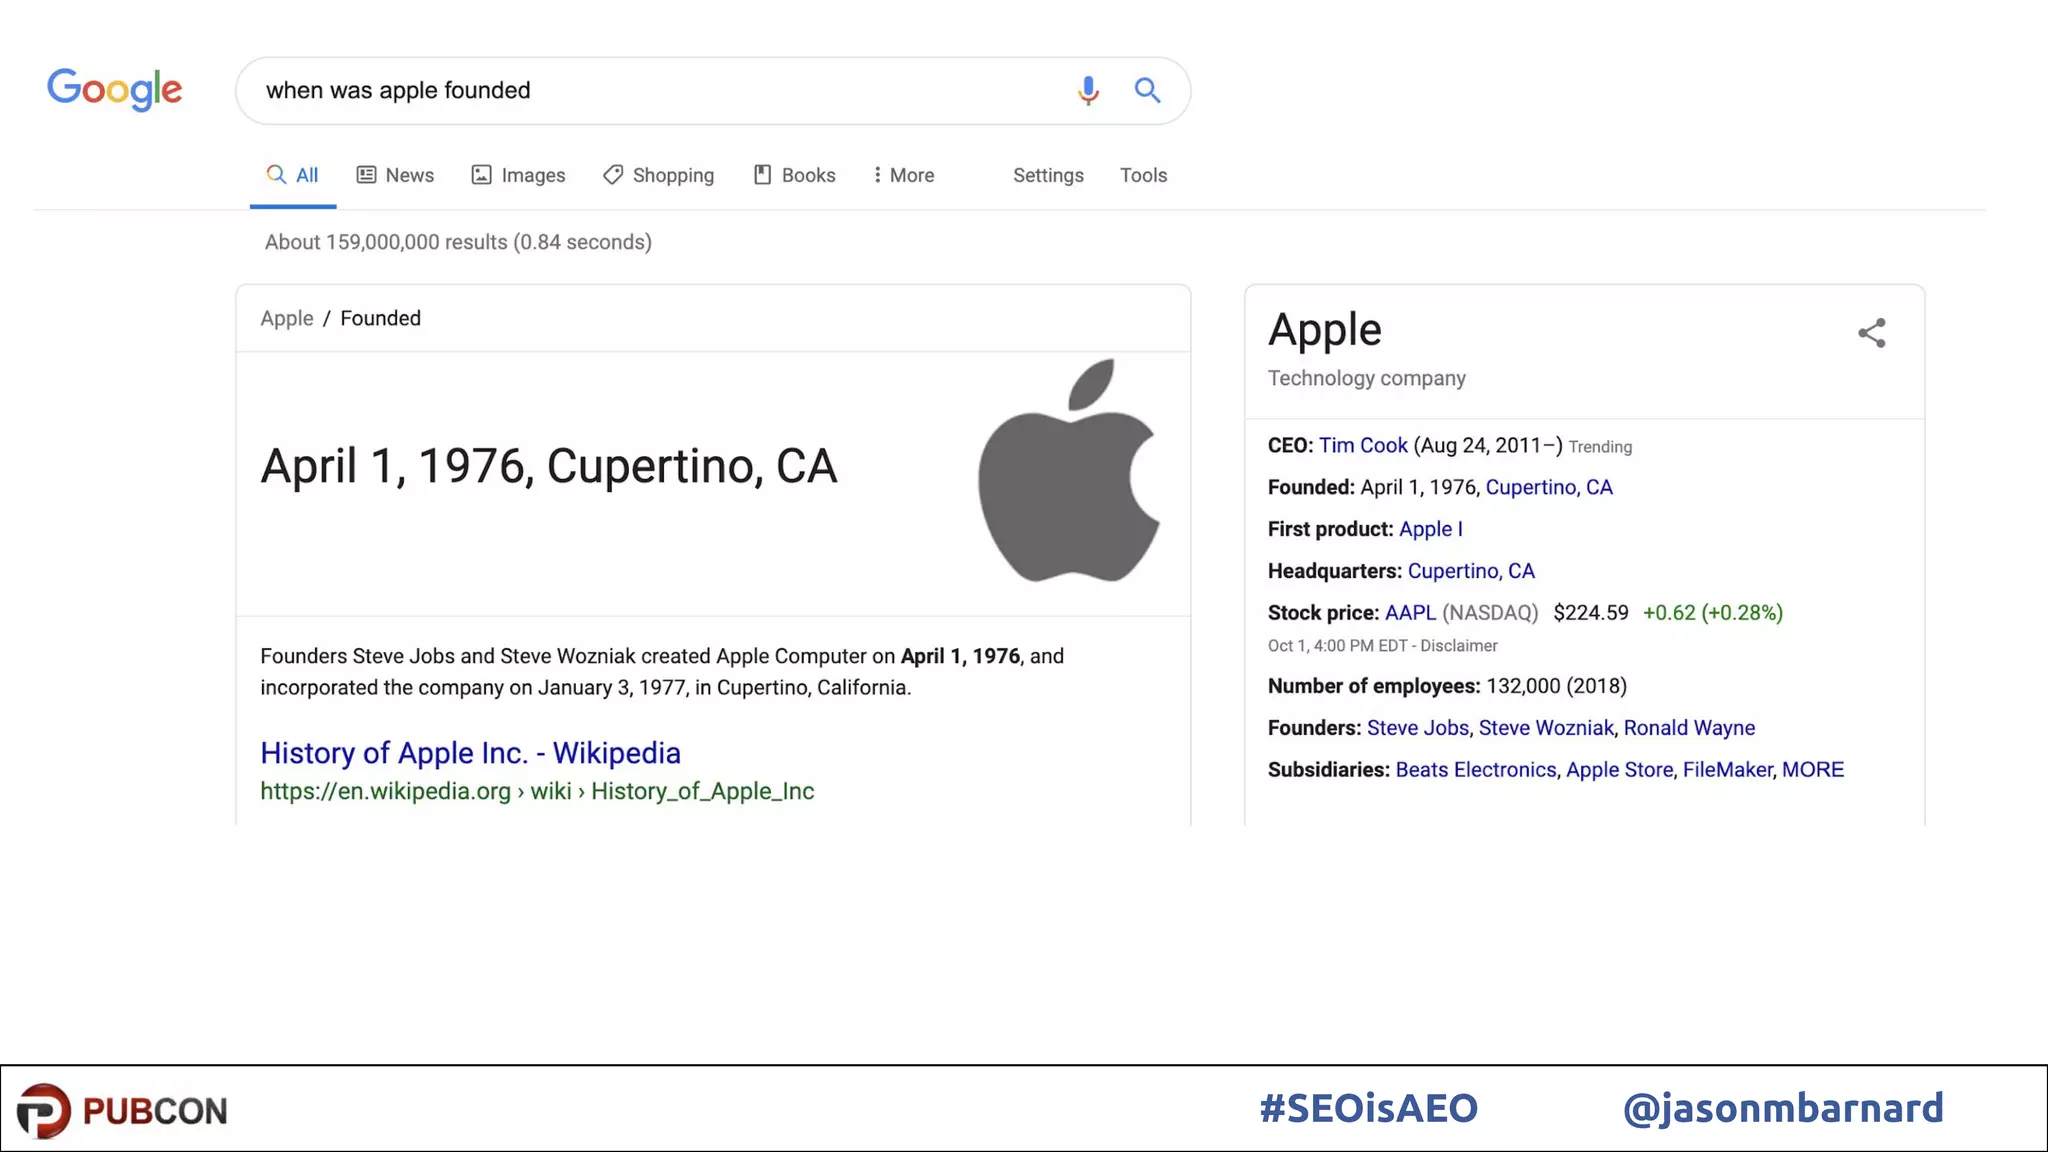Screen dimensions: 2048x1152
Task: Click the share icon in Apple panel
Action: (x=1871, y=333)
